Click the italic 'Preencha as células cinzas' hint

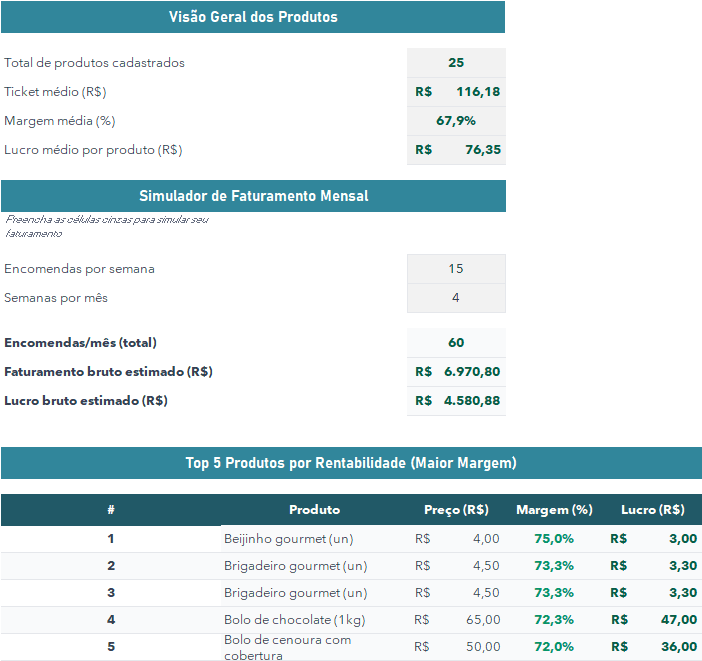pos(107,226)
